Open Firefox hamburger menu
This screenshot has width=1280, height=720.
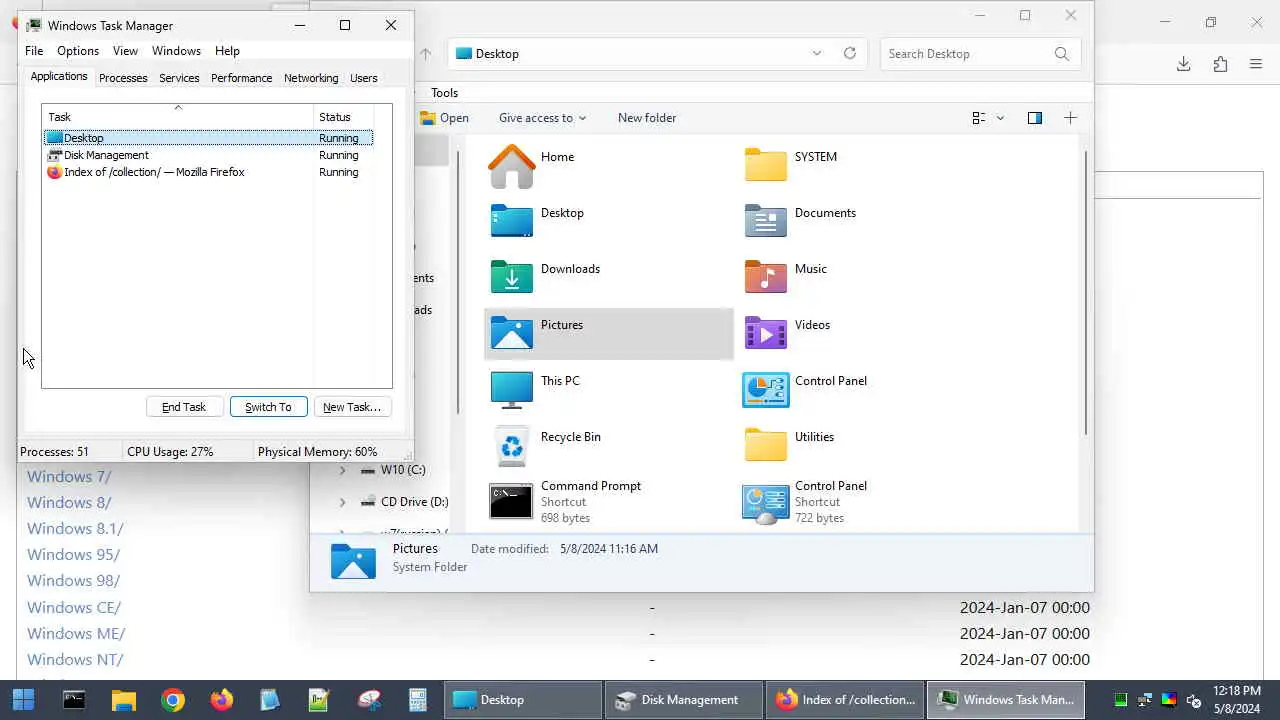1256,64
